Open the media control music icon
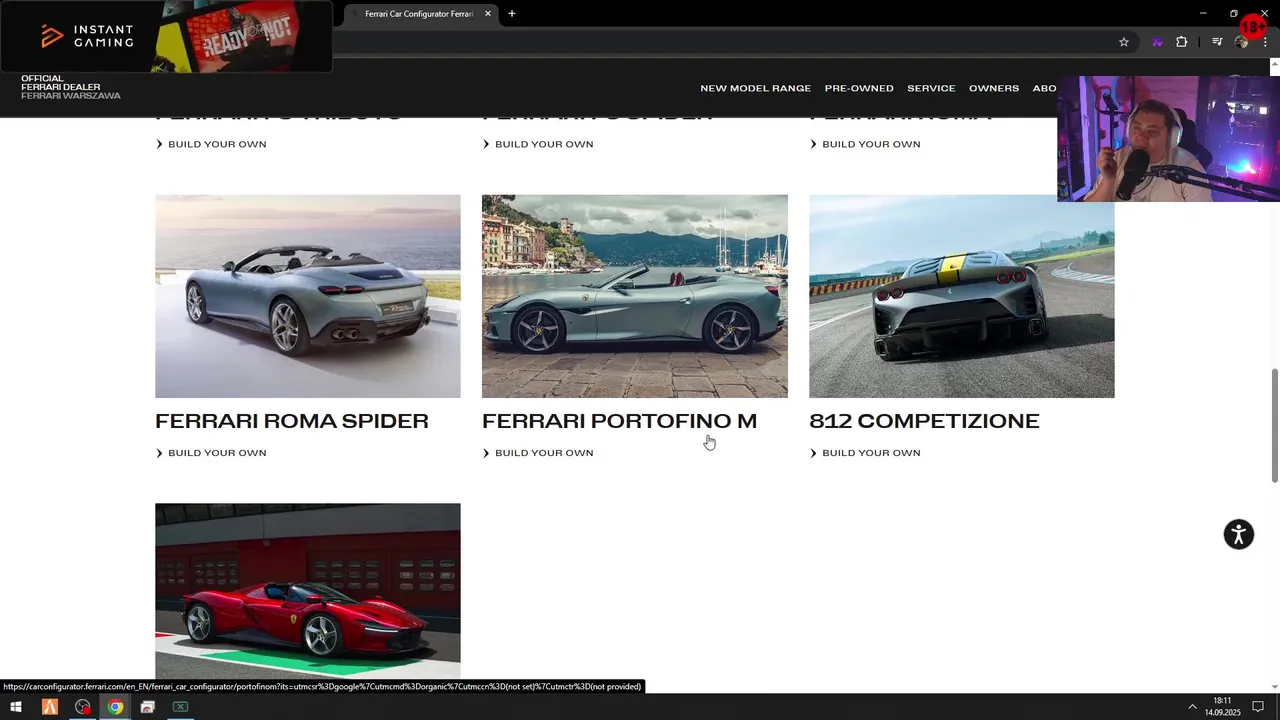Image resolution: width=1280 pixels, height=720 pixels. pyautogui.click(x=1217, y=42)
